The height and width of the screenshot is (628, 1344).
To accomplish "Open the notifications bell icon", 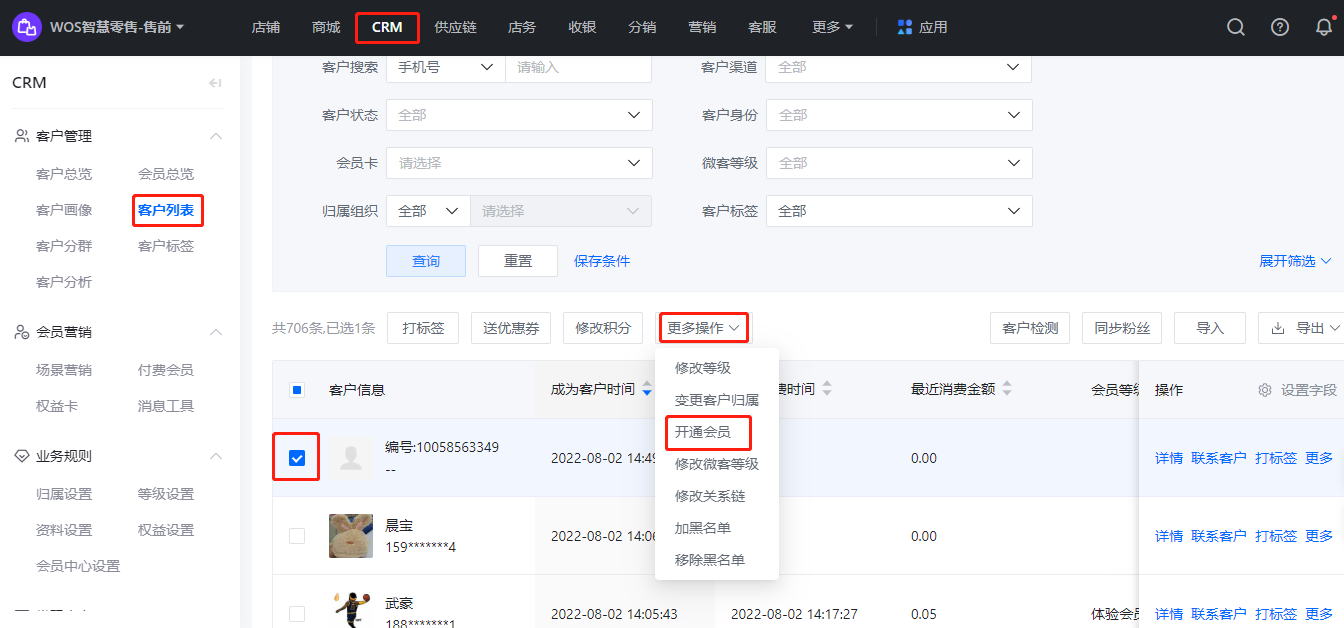I will [1324, 27].
